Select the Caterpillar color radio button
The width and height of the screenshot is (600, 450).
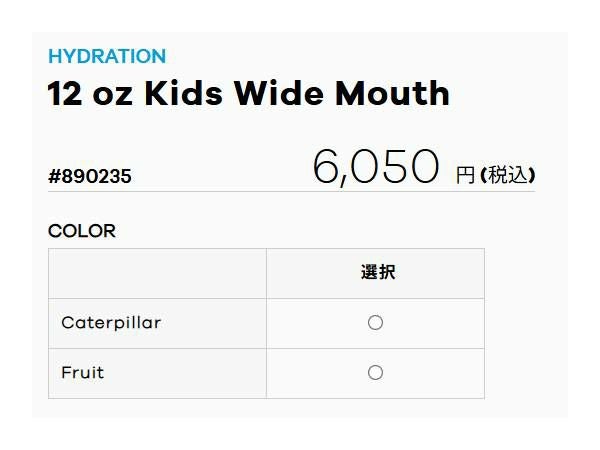pos(375,323)
